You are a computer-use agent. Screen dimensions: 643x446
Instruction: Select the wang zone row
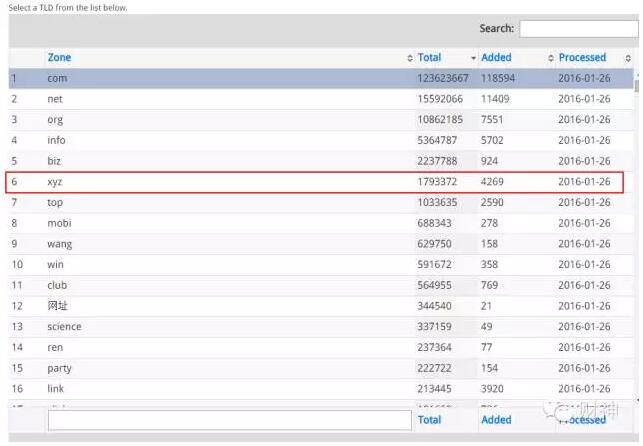pos(59,244)
